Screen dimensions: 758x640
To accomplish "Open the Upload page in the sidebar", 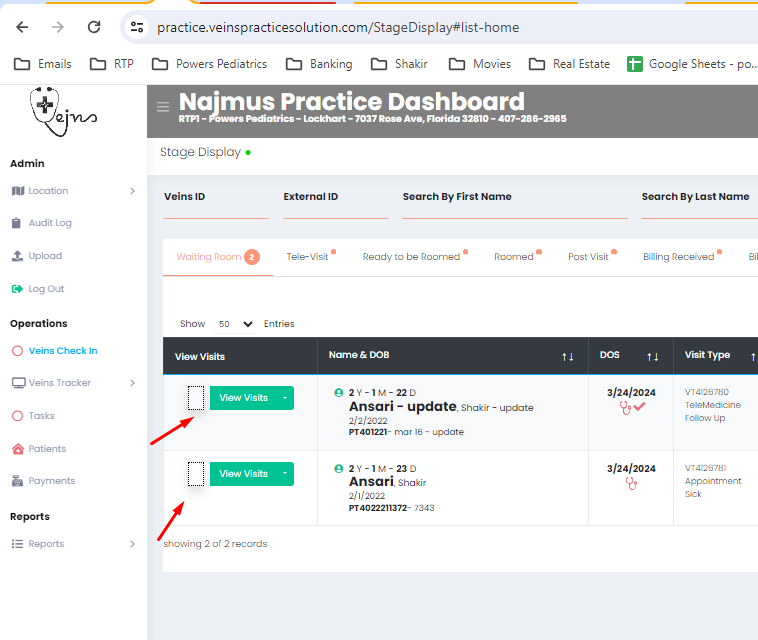I will point(45,256).
